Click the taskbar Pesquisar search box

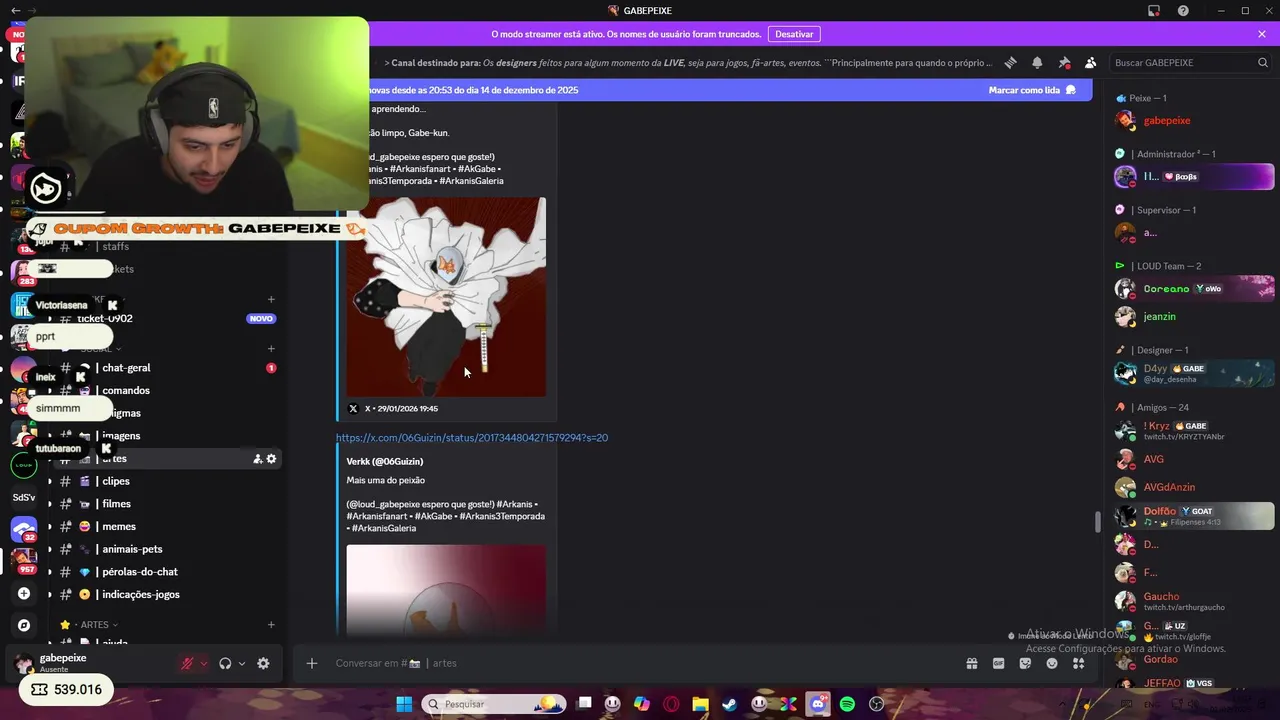pos(494,704)
